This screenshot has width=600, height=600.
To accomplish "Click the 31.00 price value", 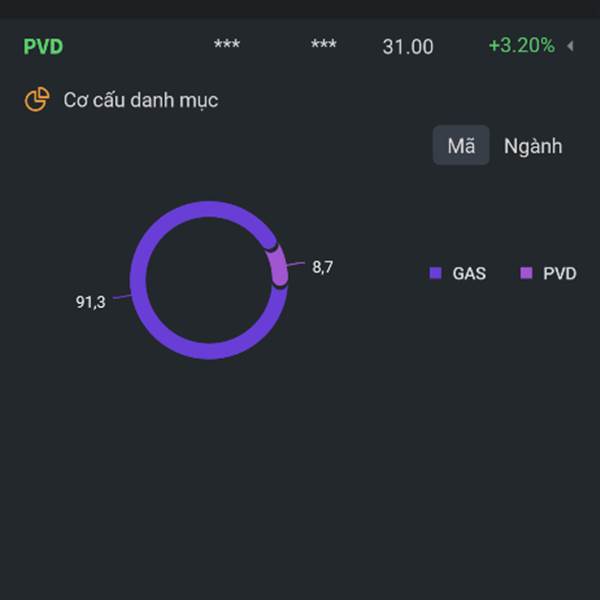I will coord(408,47).
